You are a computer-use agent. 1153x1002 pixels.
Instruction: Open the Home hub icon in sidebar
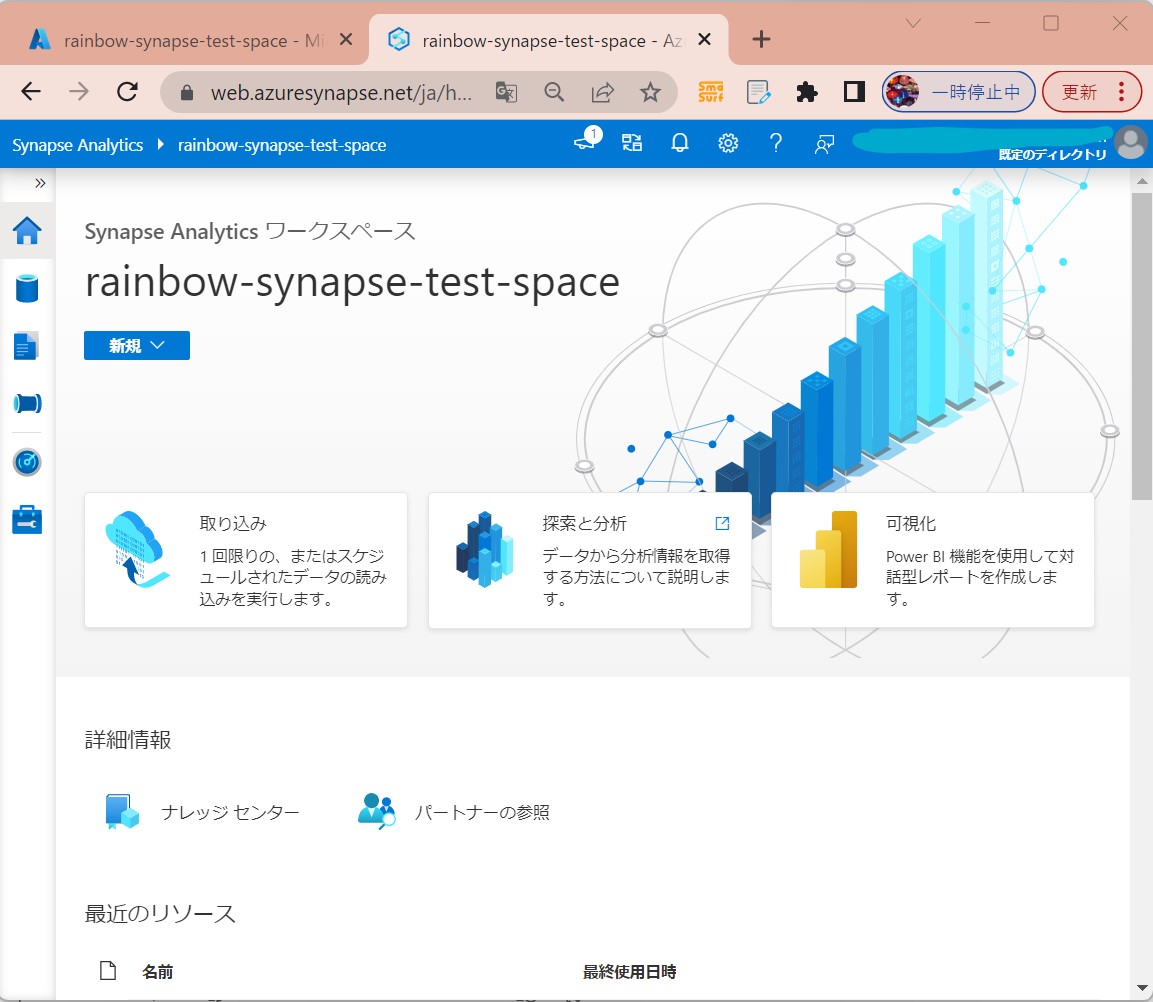(x=27, y=231)
